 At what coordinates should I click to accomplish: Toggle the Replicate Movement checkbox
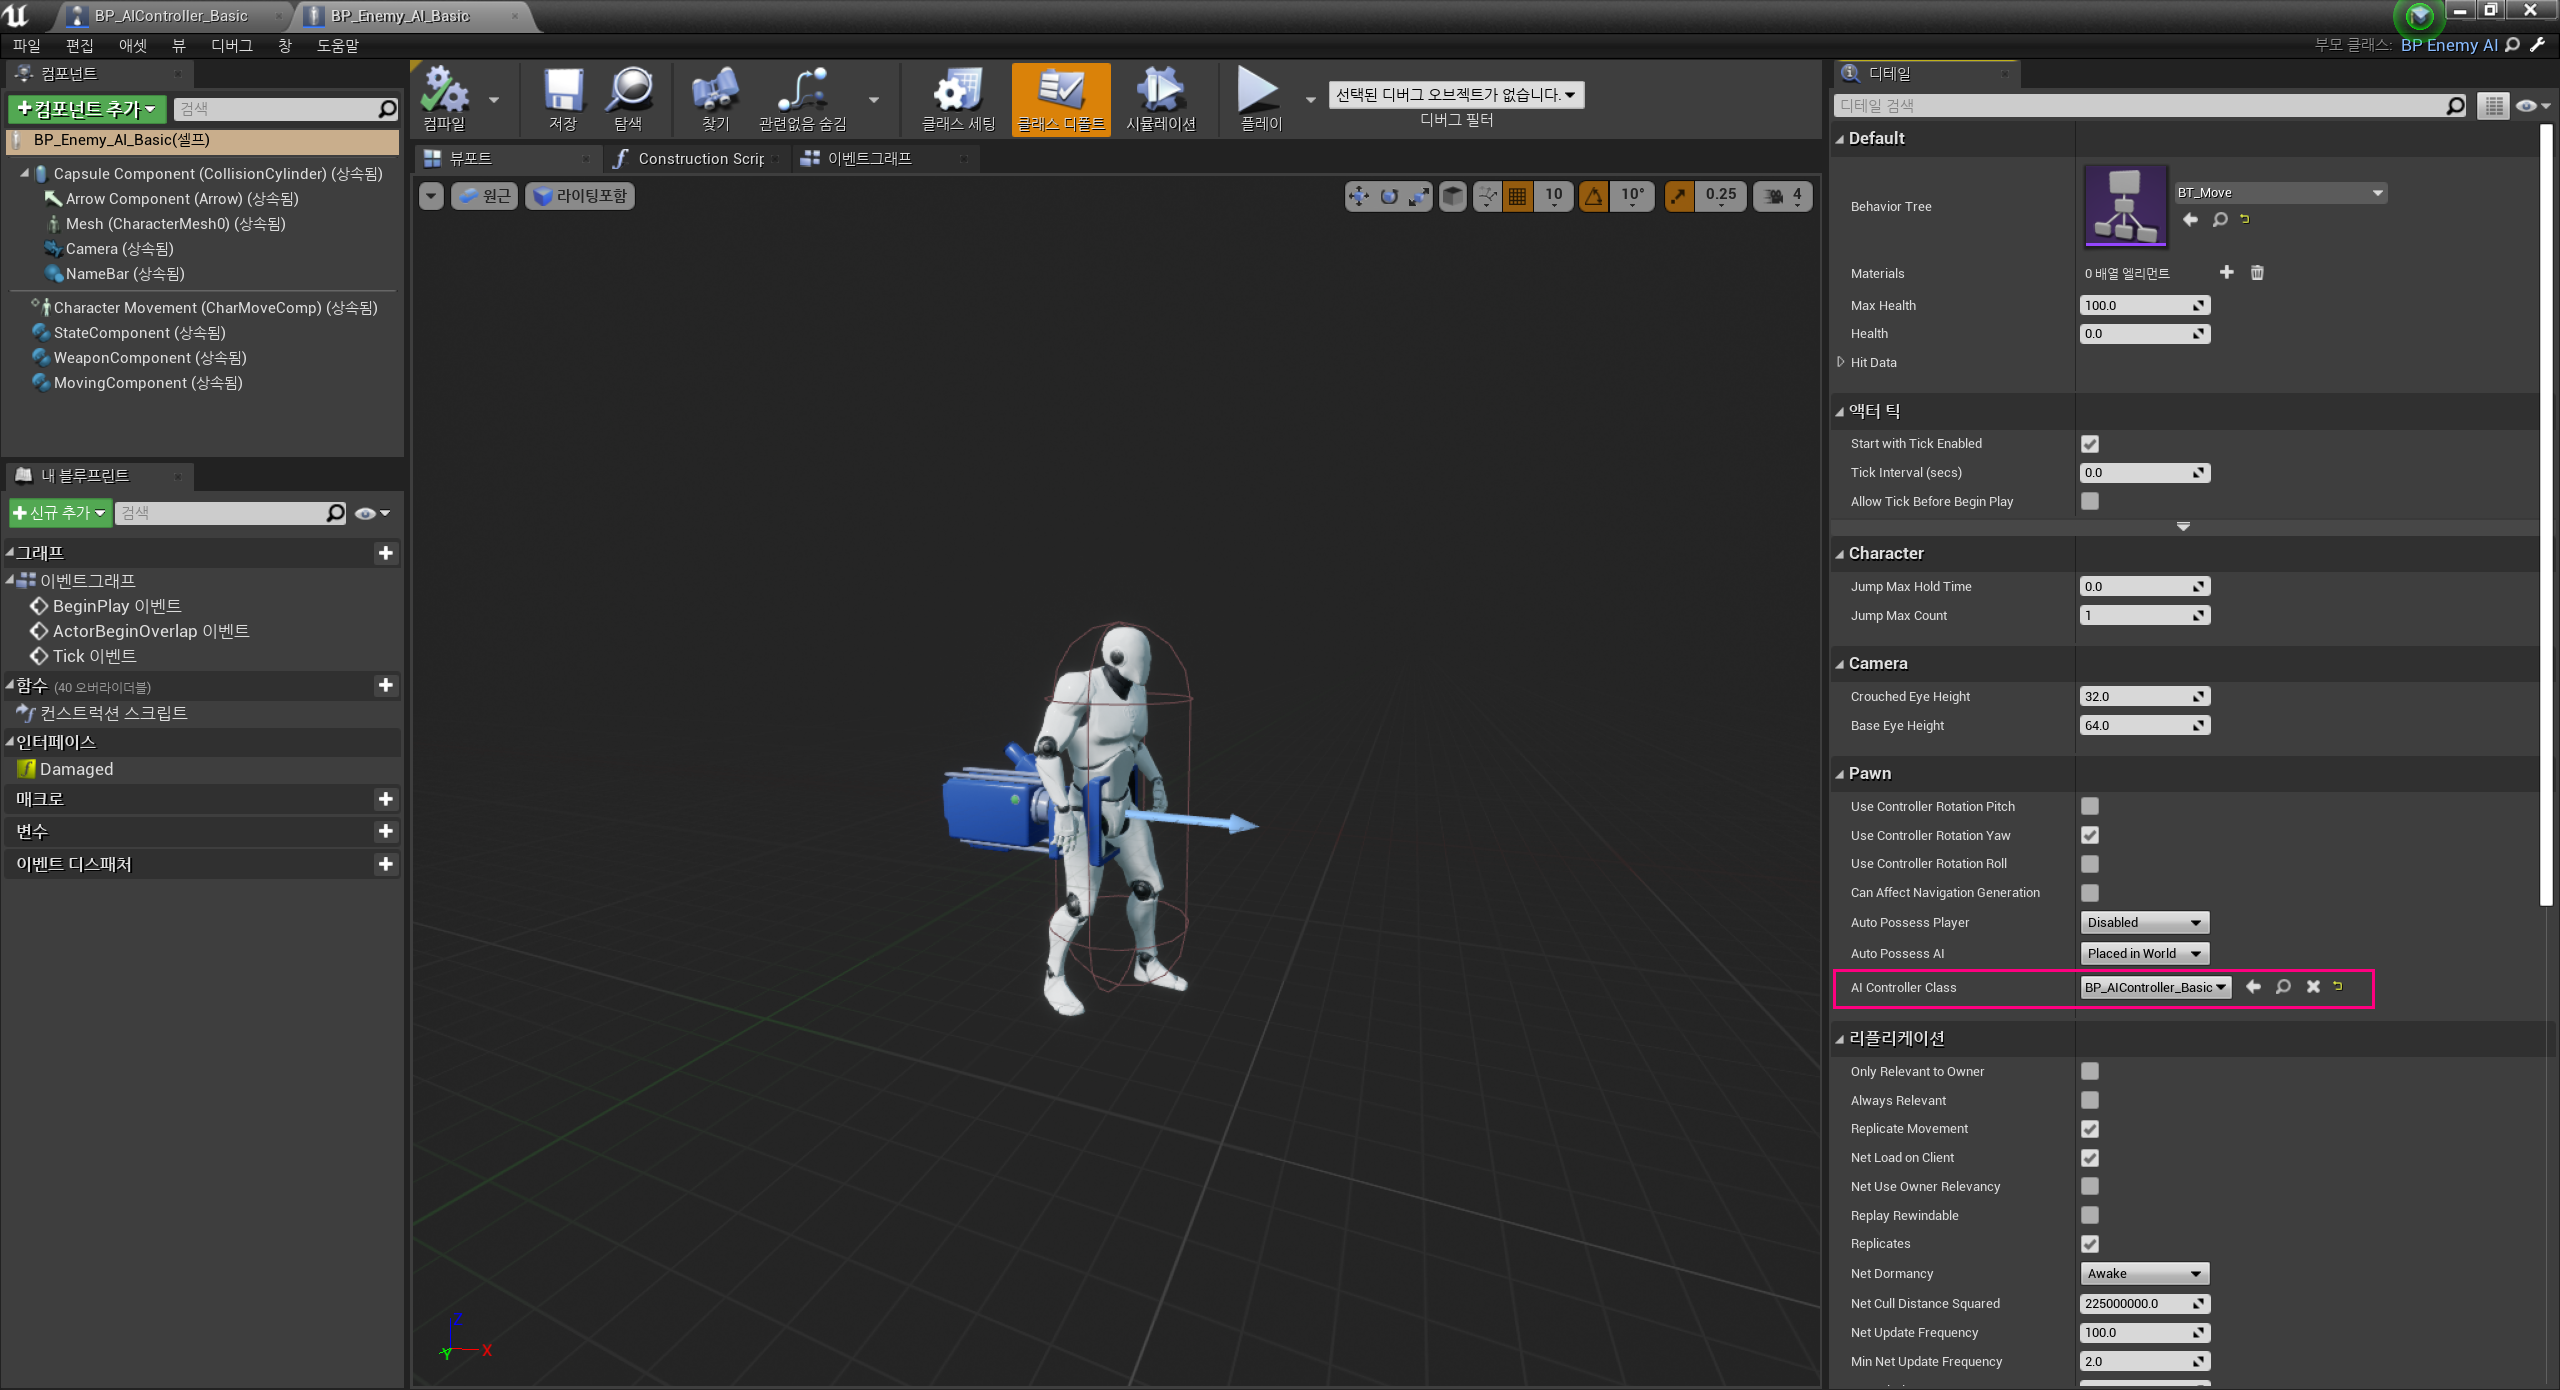(x=2090, y=1129)
